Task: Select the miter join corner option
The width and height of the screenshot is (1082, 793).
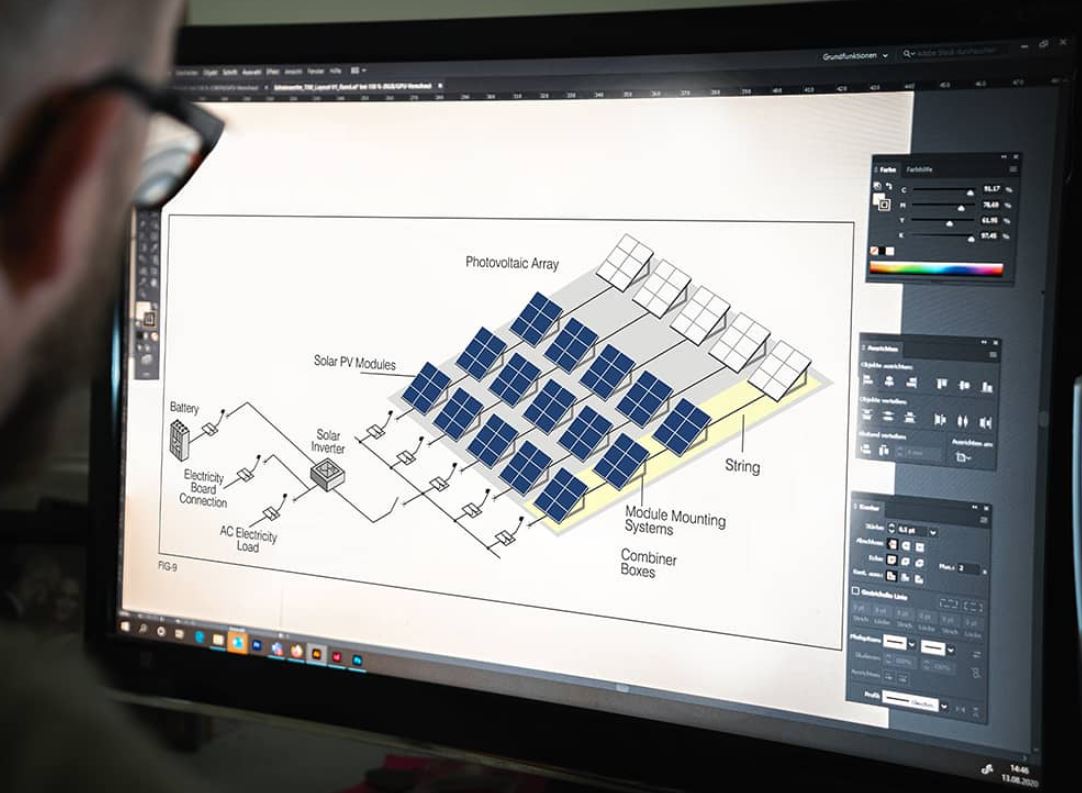Action: [892, 560]
